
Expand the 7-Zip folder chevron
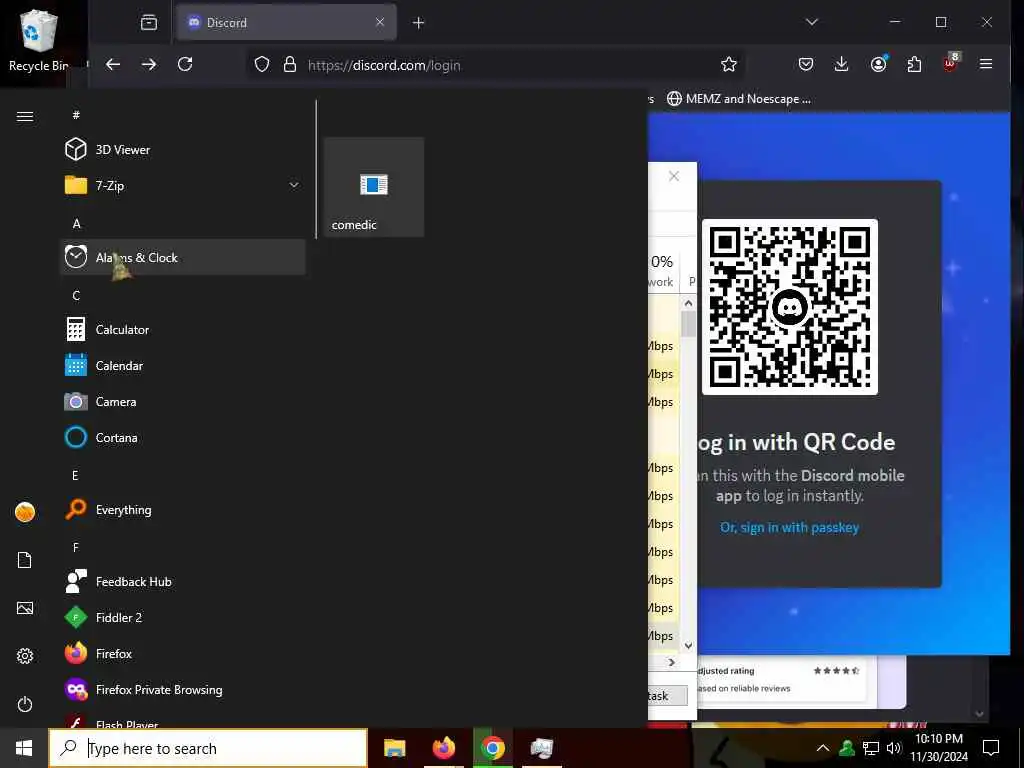(294, 185)
